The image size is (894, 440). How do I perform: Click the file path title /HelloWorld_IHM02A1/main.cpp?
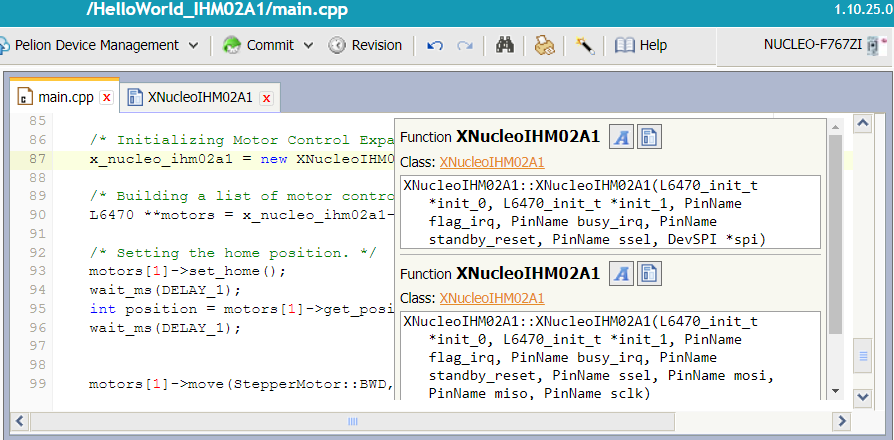(x=217, y=10)
